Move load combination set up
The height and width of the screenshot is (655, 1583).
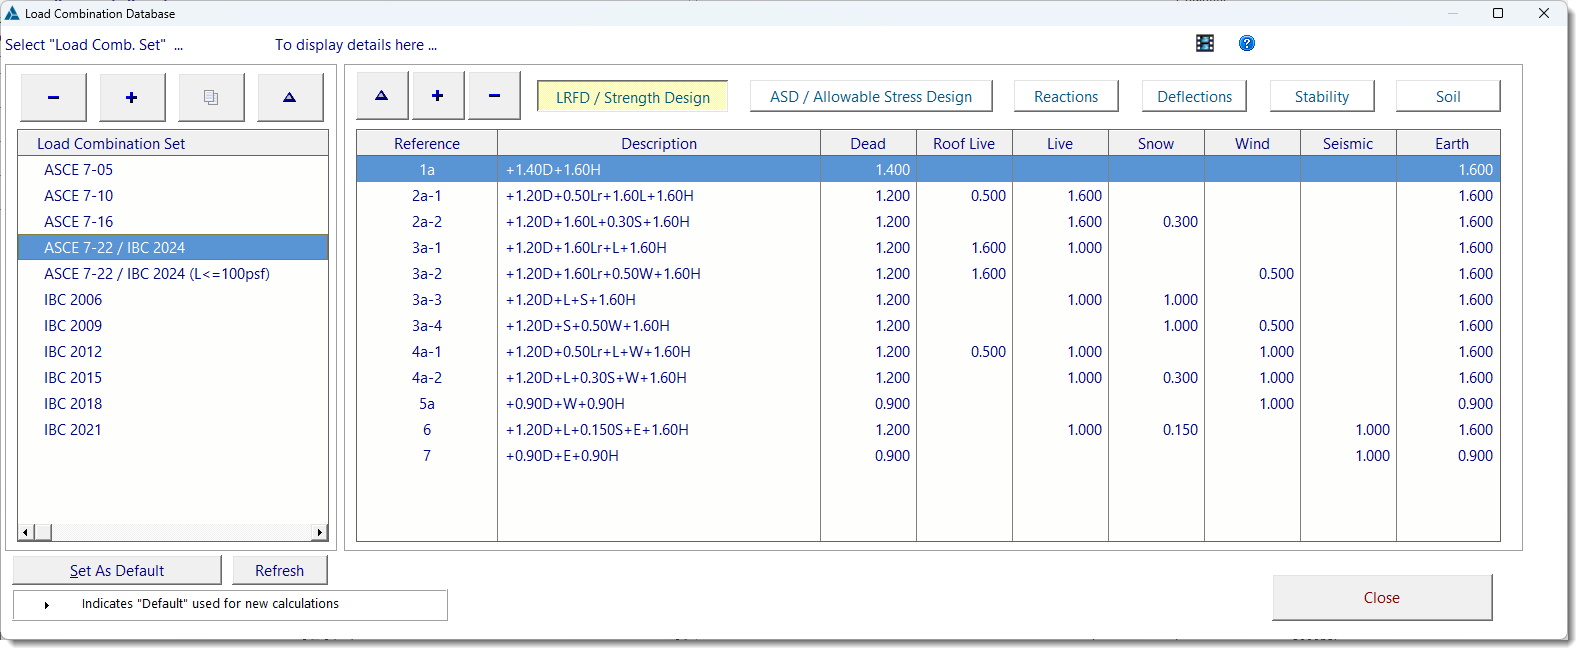click(x=290, y=97)
